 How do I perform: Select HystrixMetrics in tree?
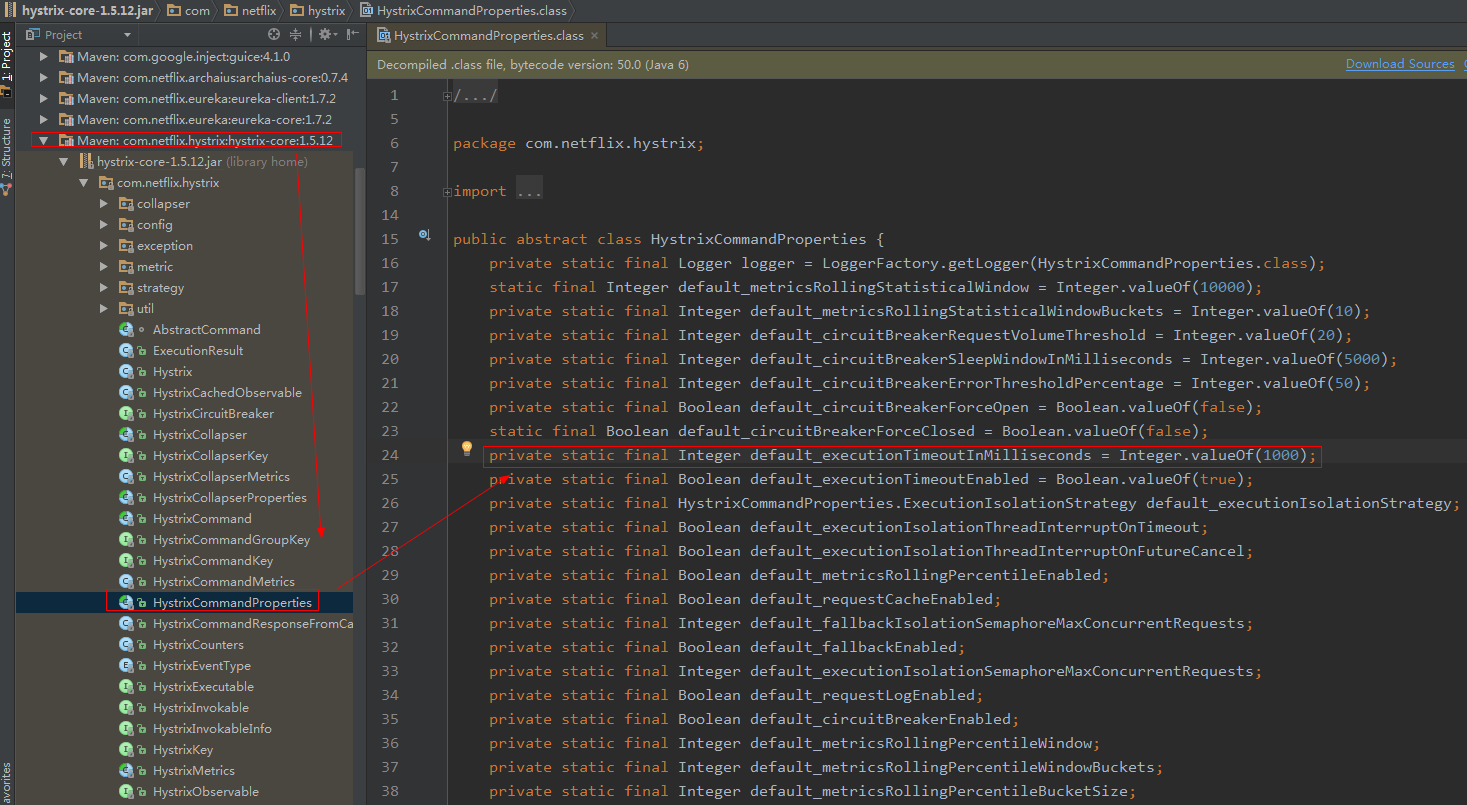pyautogui.click(x=194, y=771)
